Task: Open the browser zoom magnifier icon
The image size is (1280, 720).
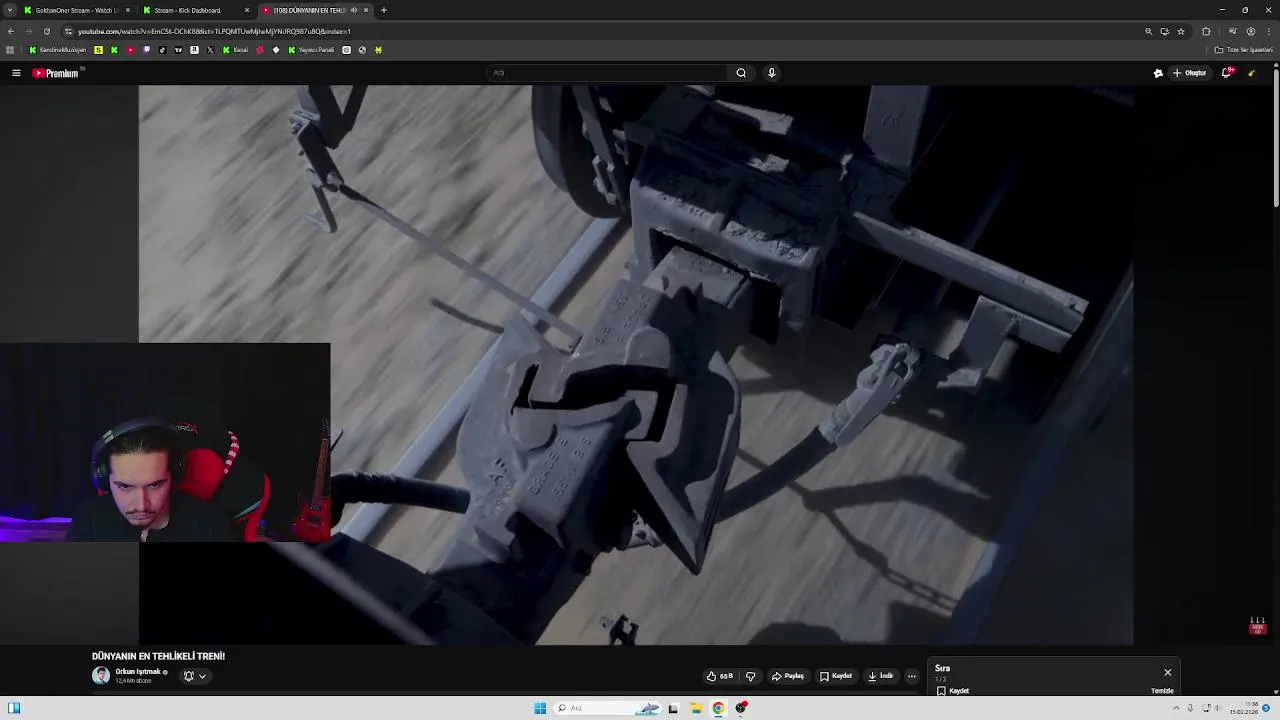Action: pyautogui.click(x=1148, y=31)
